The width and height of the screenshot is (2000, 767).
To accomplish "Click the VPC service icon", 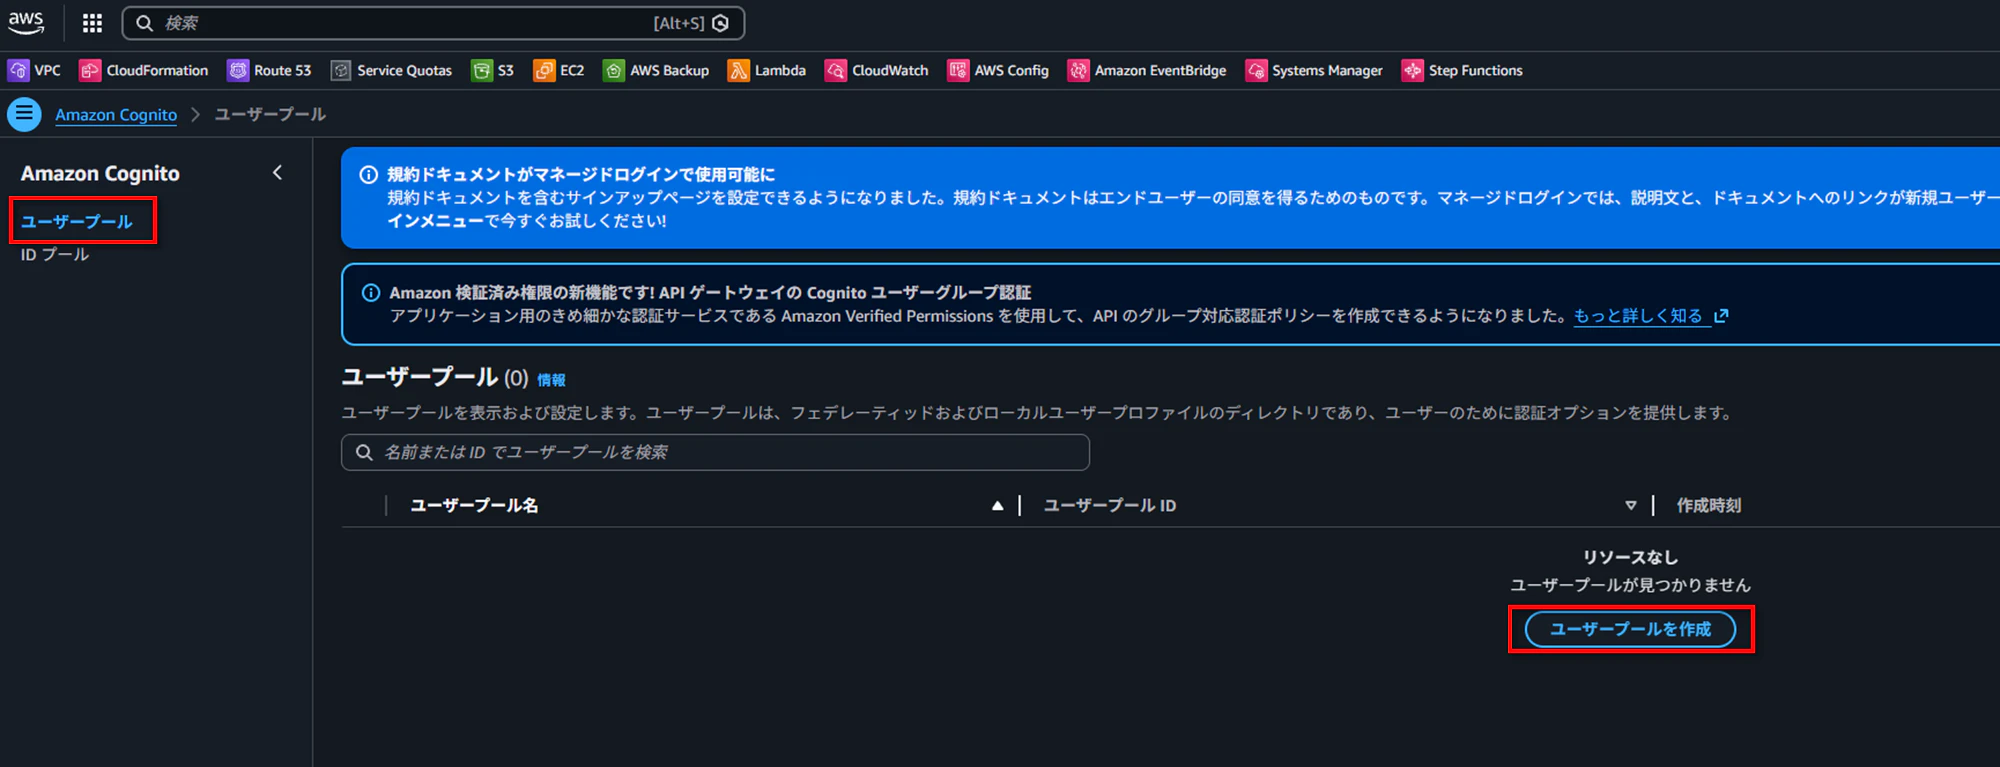I will [x=18, y=70].
